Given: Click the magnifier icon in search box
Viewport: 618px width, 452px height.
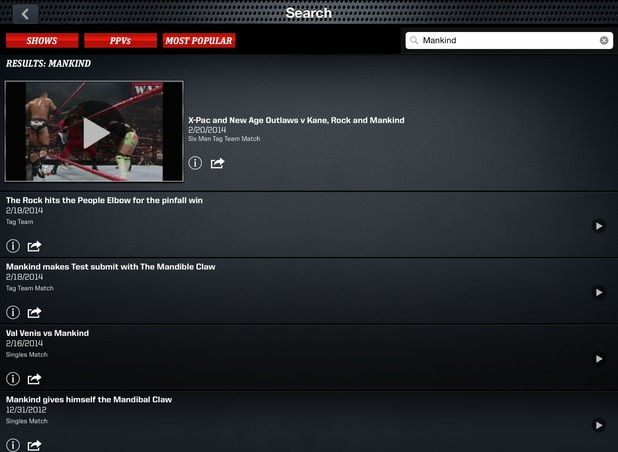Looking at the screenshot, I should tap(414, 40).
